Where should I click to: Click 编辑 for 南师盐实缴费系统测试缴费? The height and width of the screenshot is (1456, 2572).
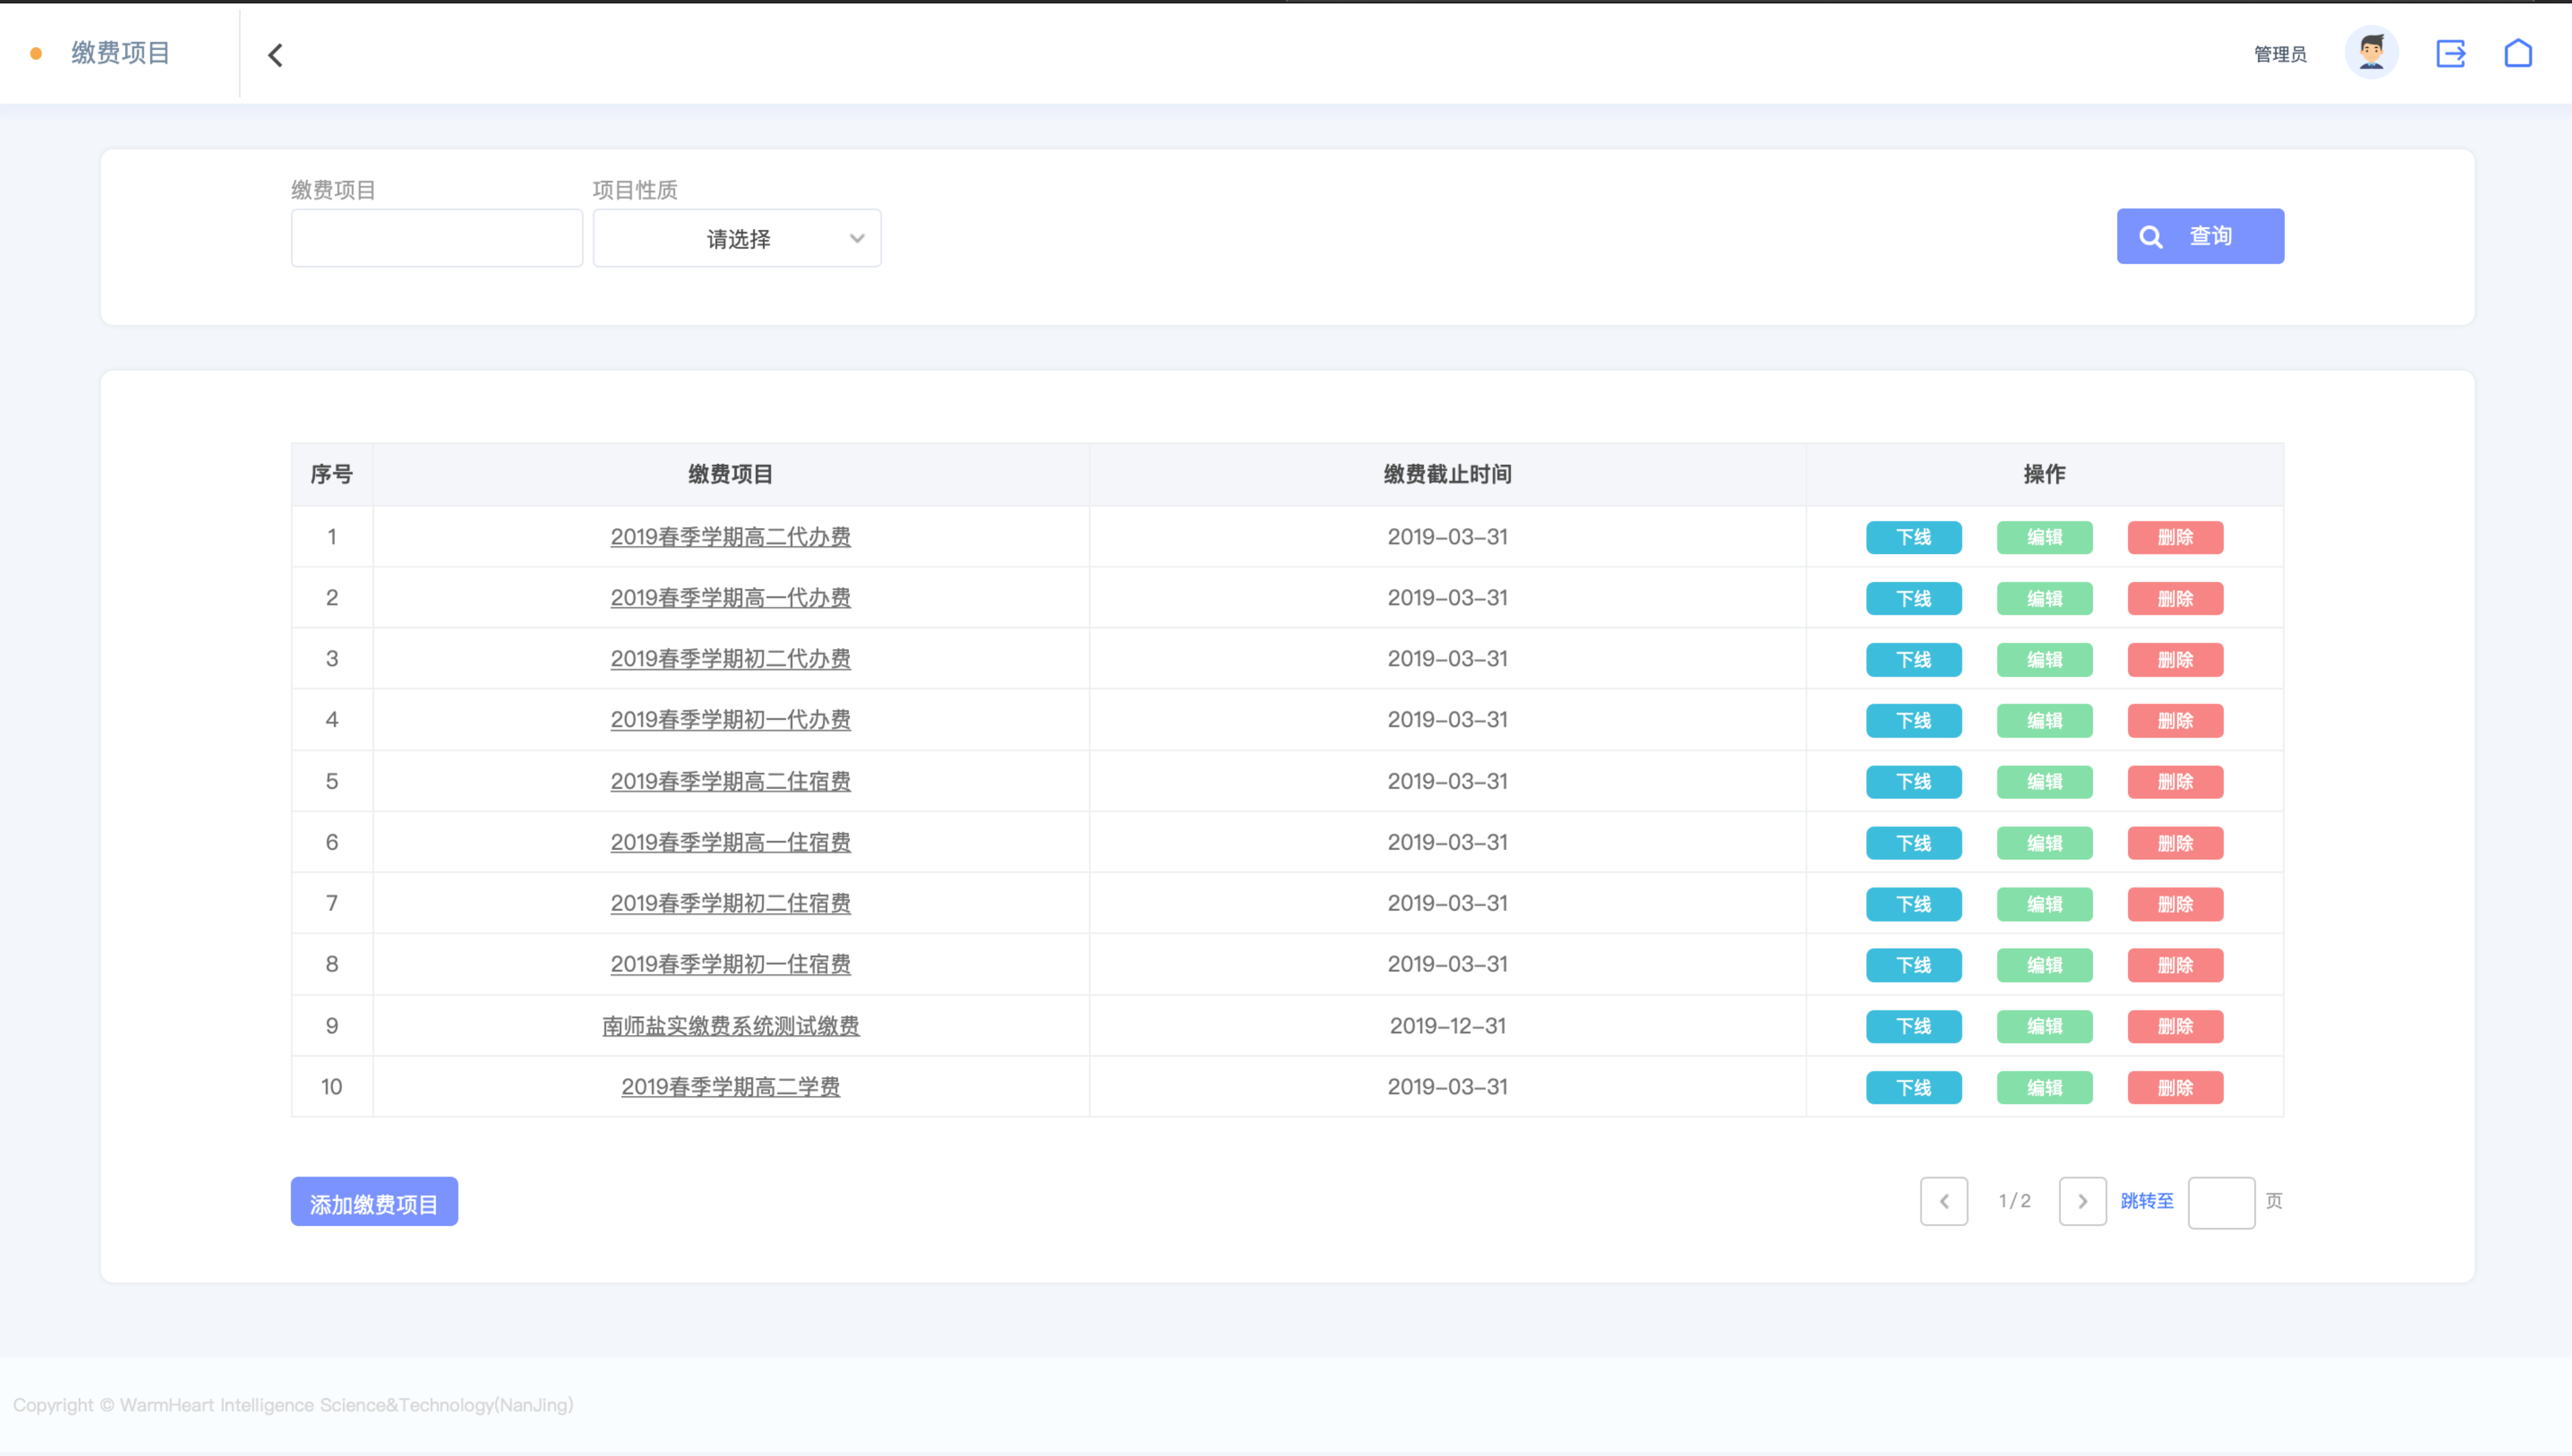click(x=2044, y=1026)
